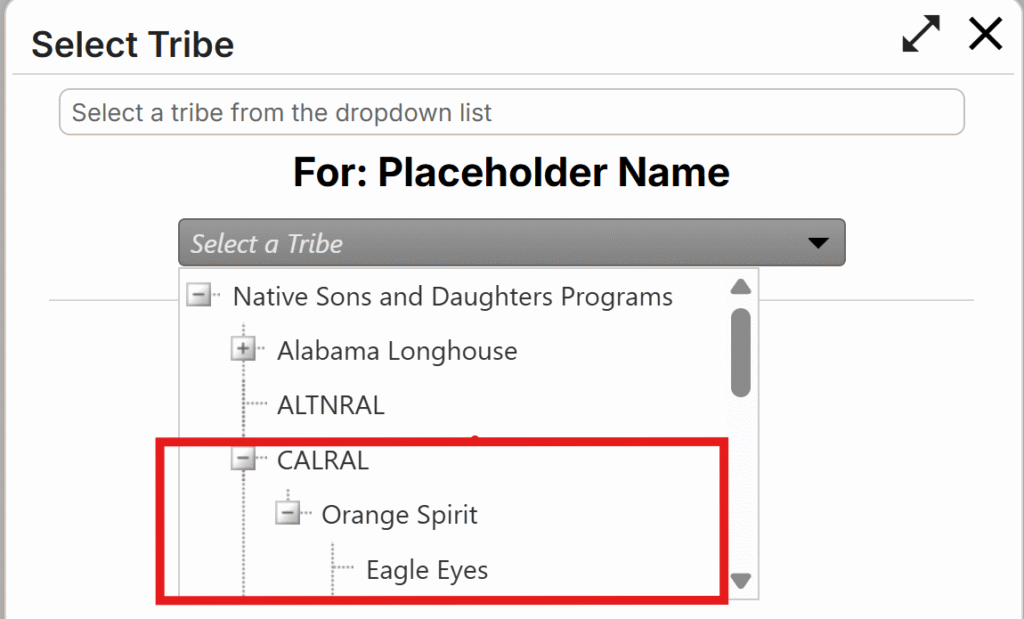Click the tribe search input field
This screenshot has height=619, width=1024.
point(511,112)
